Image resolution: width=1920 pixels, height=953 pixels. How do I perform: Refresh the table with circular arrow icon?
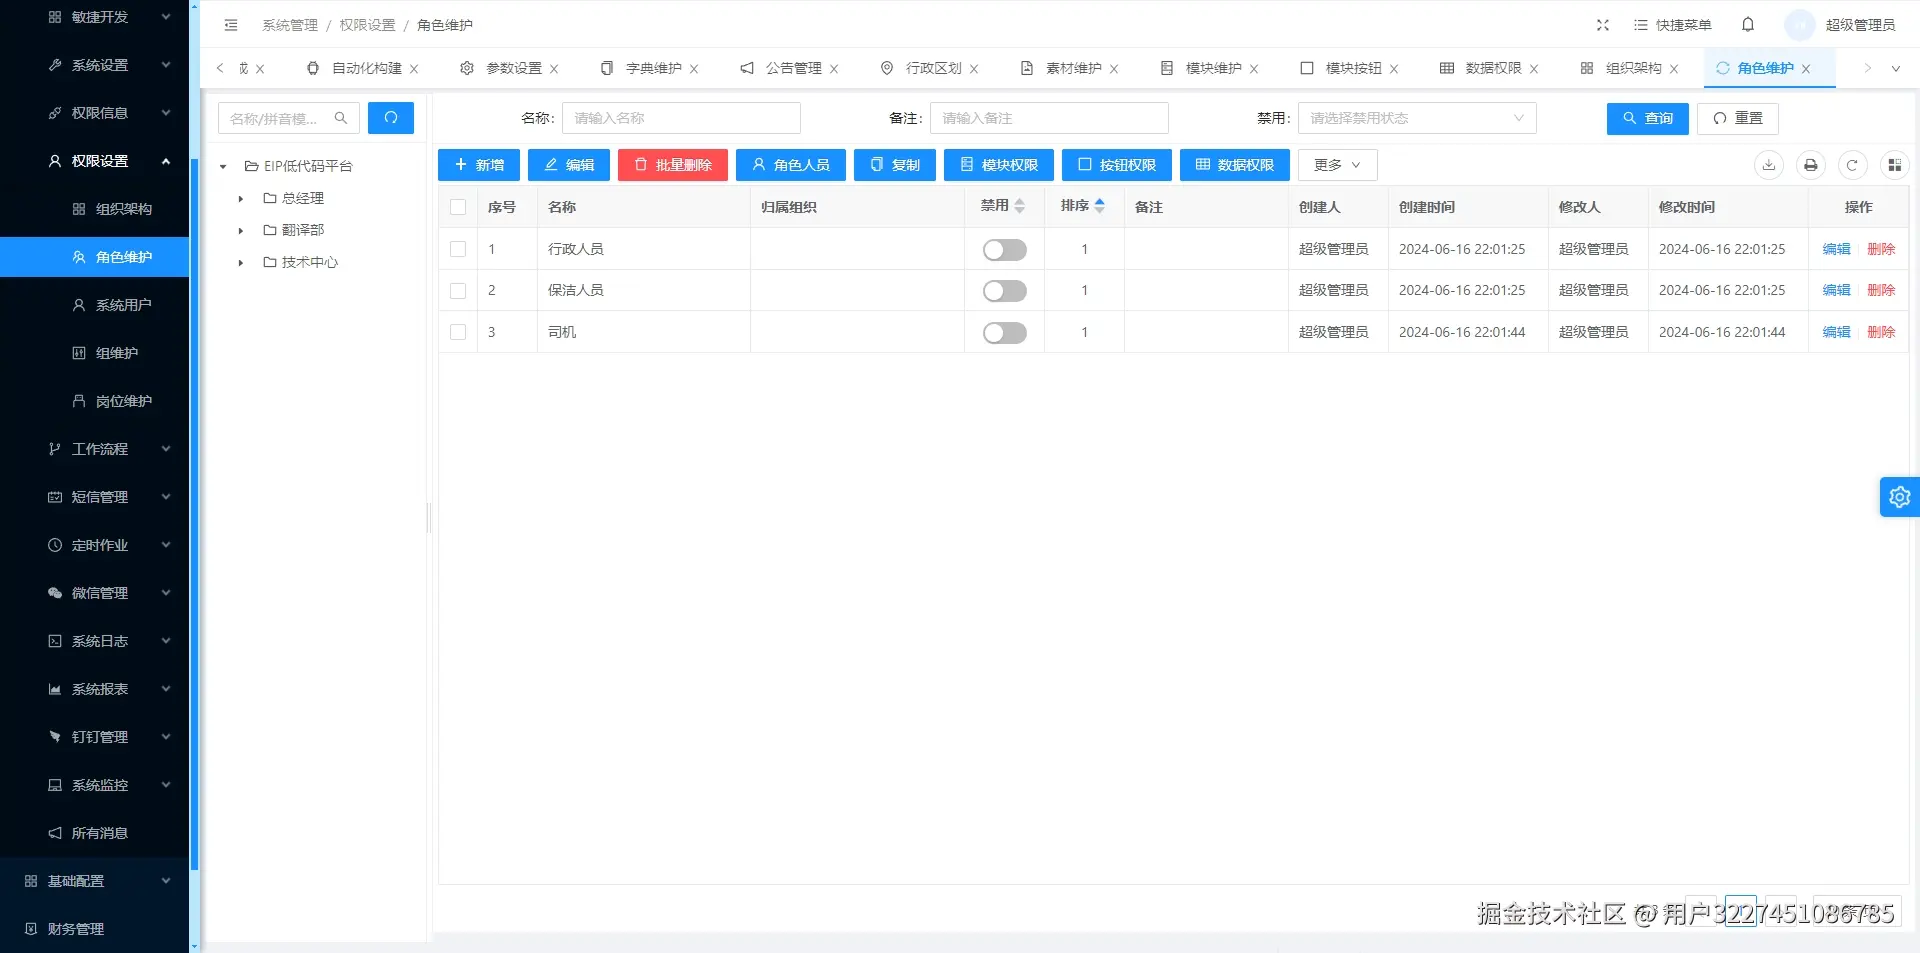click(1852, 165)
